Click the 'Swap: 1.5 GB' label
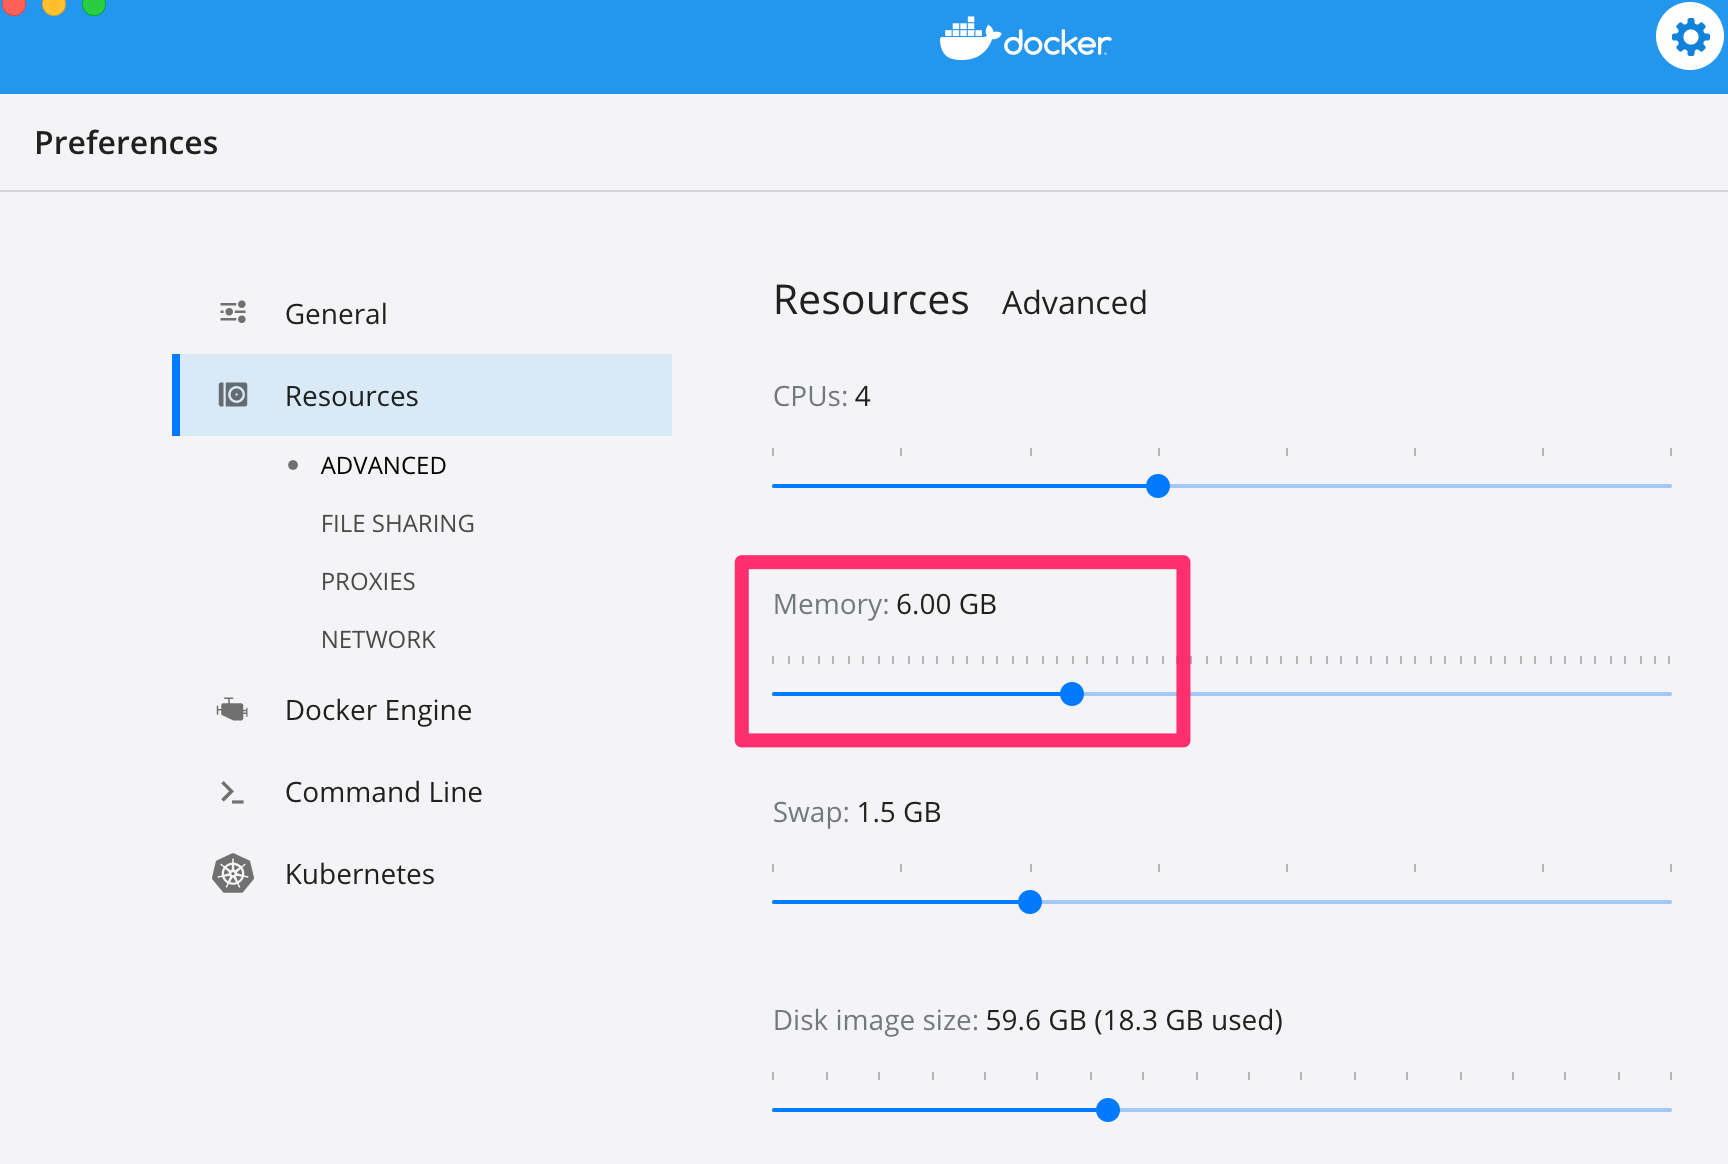Screen dimensions: 1728x1164 click(857, 812)
